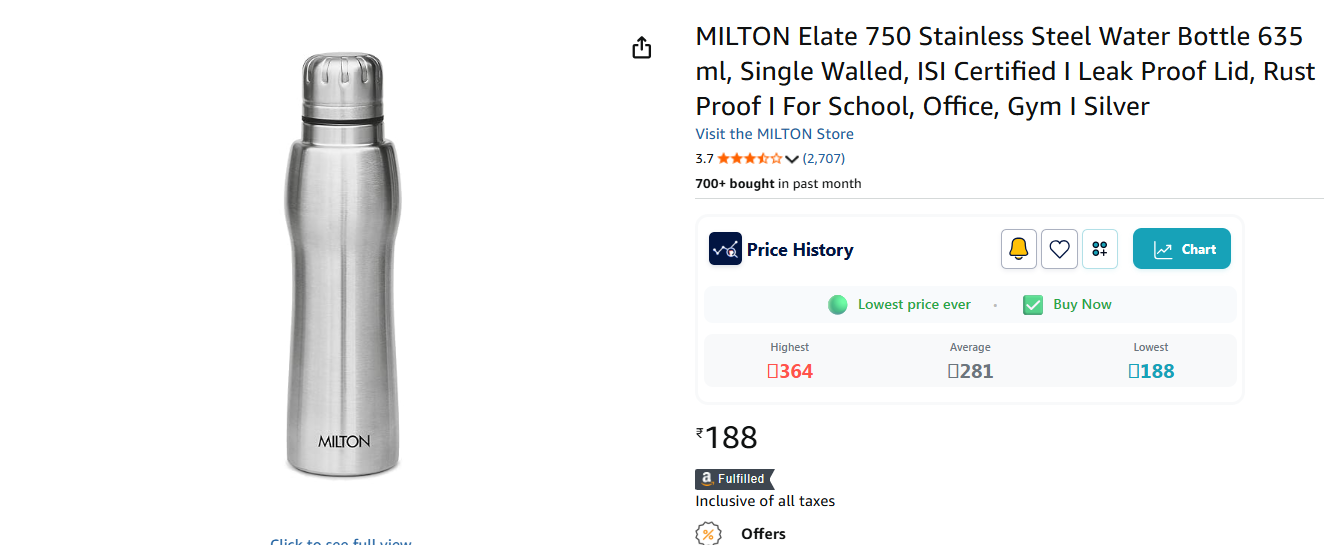Click the Average price ₹281 stat
The image size is (1337, 545).
pos(970,371)
